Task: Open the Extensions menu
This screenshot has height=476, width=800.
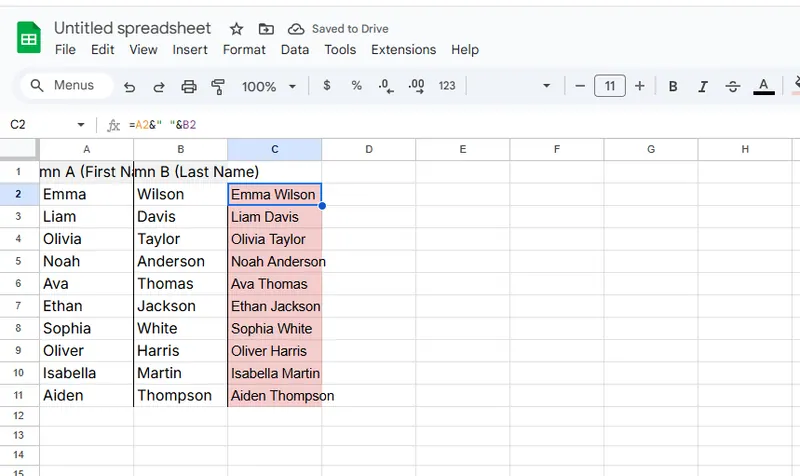Action: pyautogui.click(x=403, y=49)
